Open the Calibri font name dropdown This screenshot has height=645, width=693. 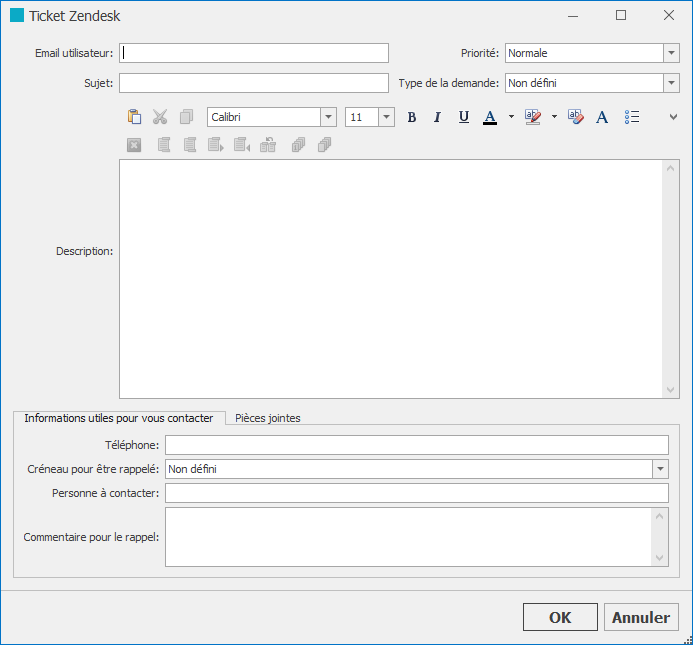(328, 117)
